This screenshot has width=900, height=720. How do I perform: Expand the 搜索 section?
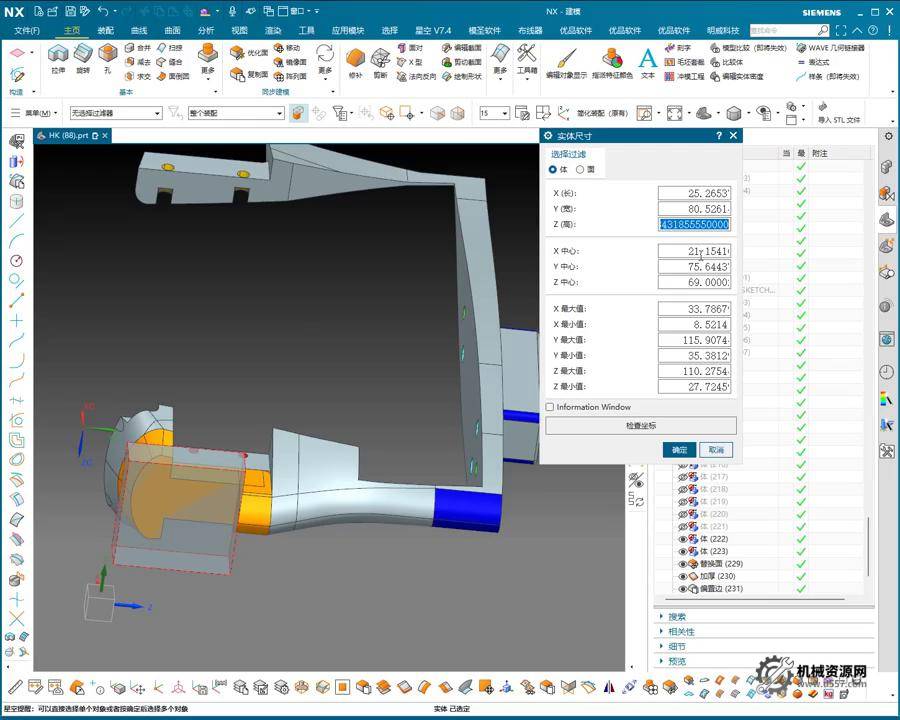(677, 617)
